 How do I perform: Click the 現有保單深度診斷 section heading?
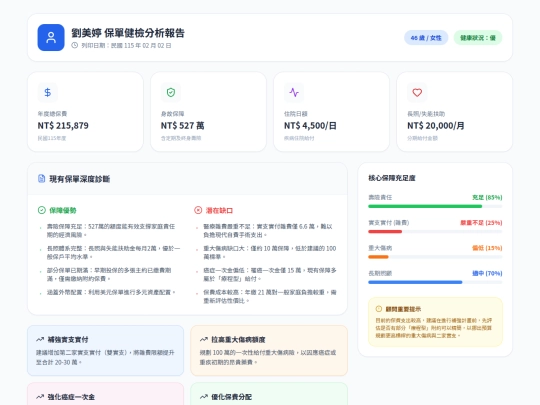tap(80, 179)
